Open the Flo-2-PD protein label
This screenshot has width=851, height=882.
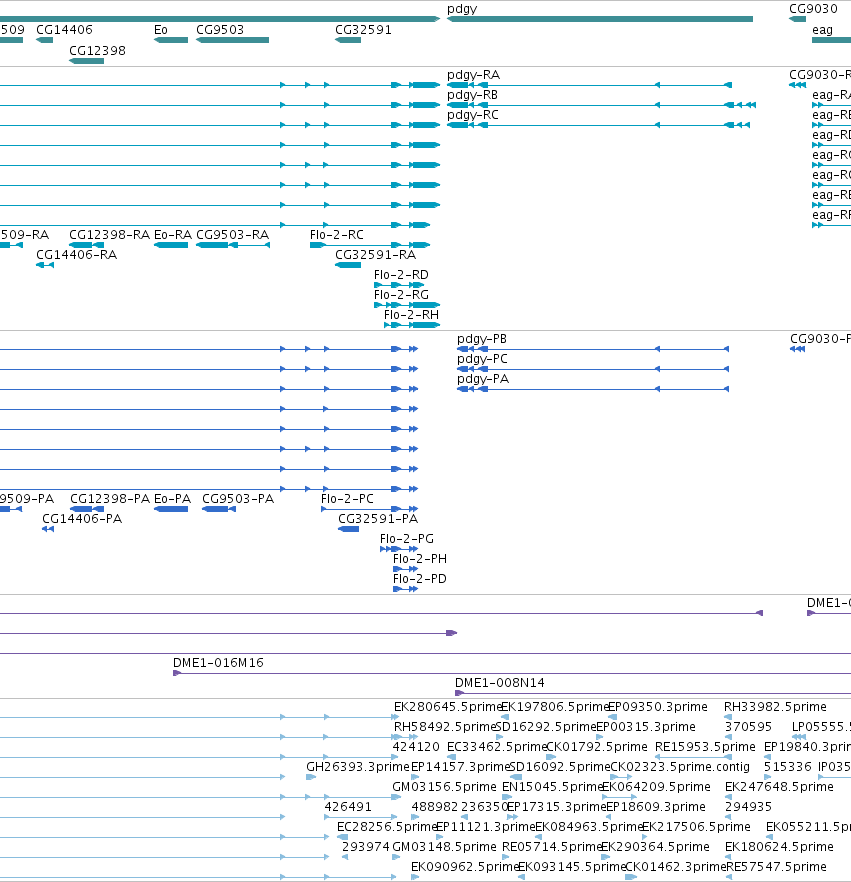pos(420,578)
